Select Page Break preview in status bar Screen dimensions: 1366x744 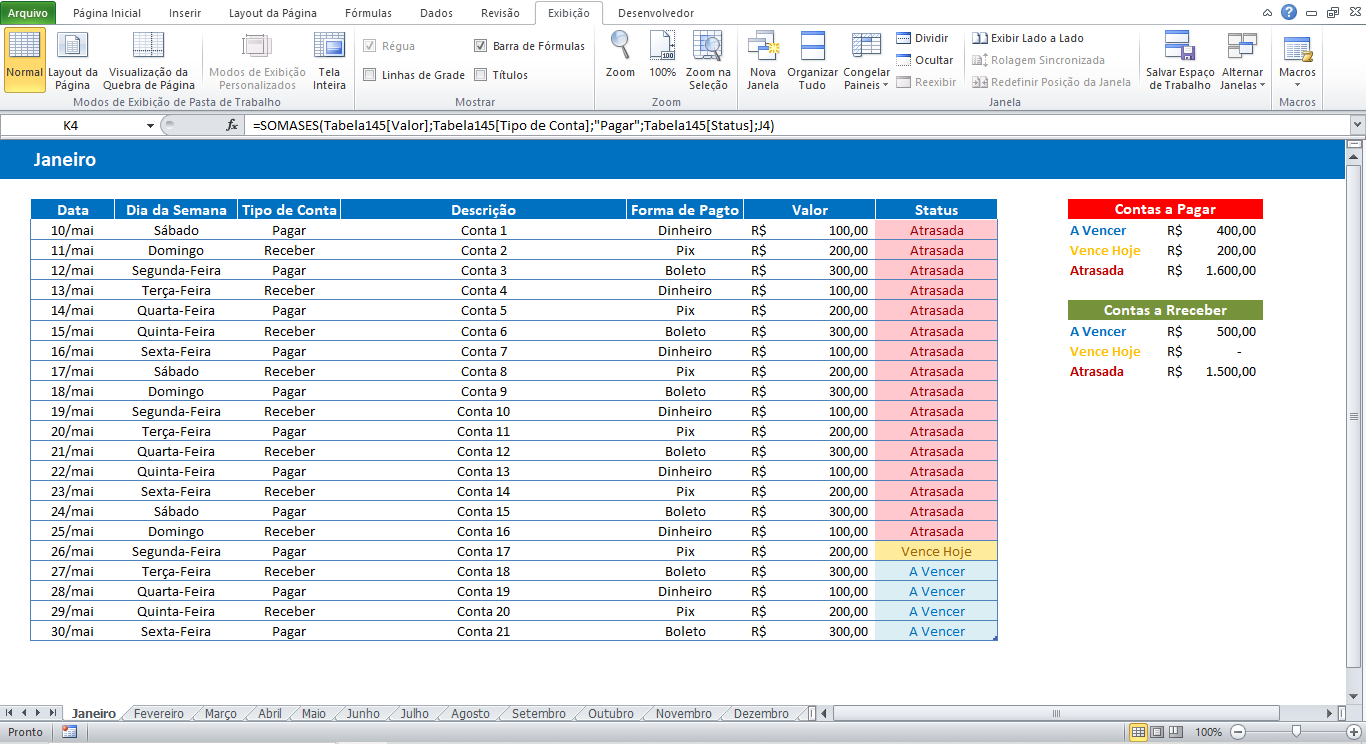click(1176, 732)
